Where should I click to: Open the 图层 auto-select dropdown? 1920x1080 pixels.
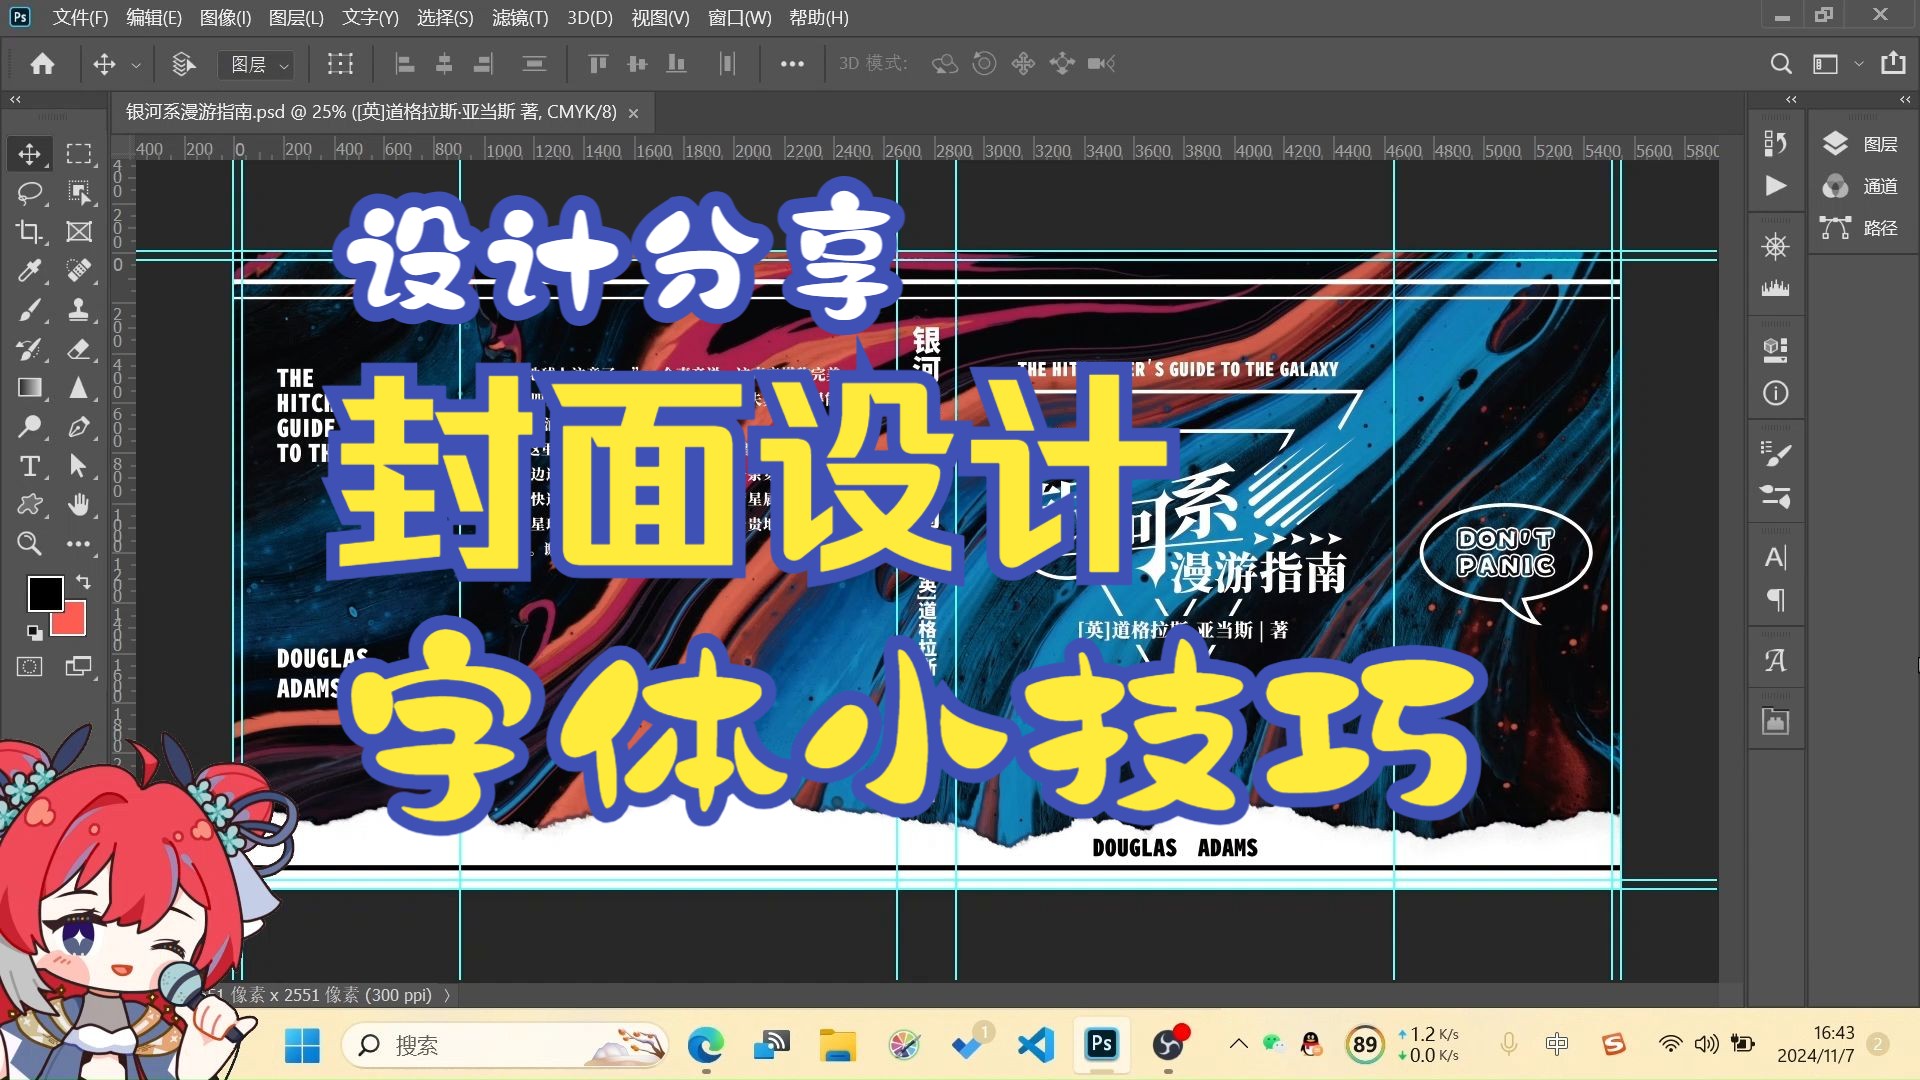pyautogui.click(x=256, y=65)
